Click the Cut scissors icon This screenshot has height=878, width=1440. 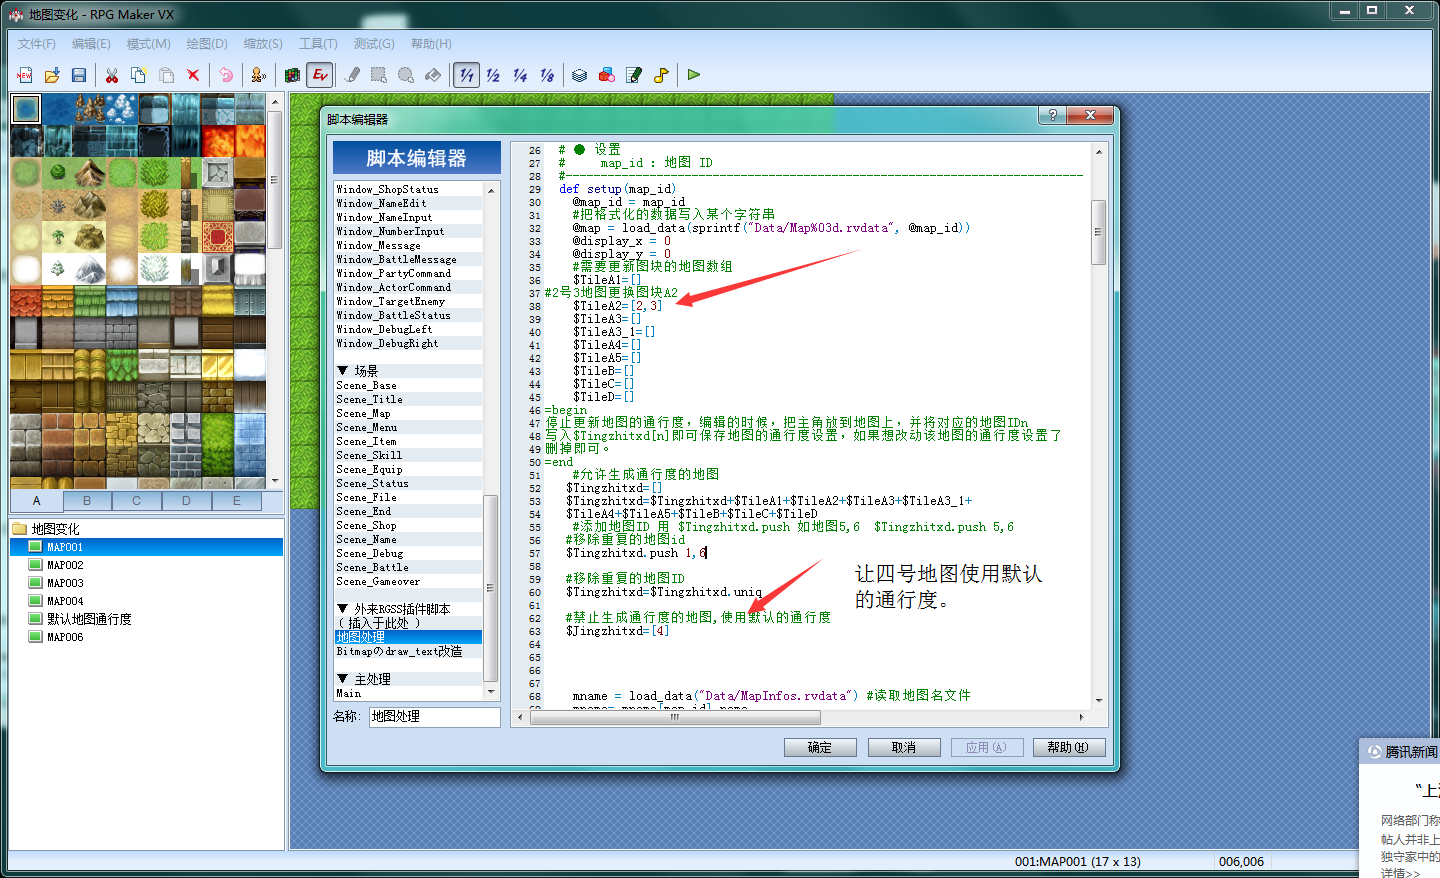tap(112, 75)
